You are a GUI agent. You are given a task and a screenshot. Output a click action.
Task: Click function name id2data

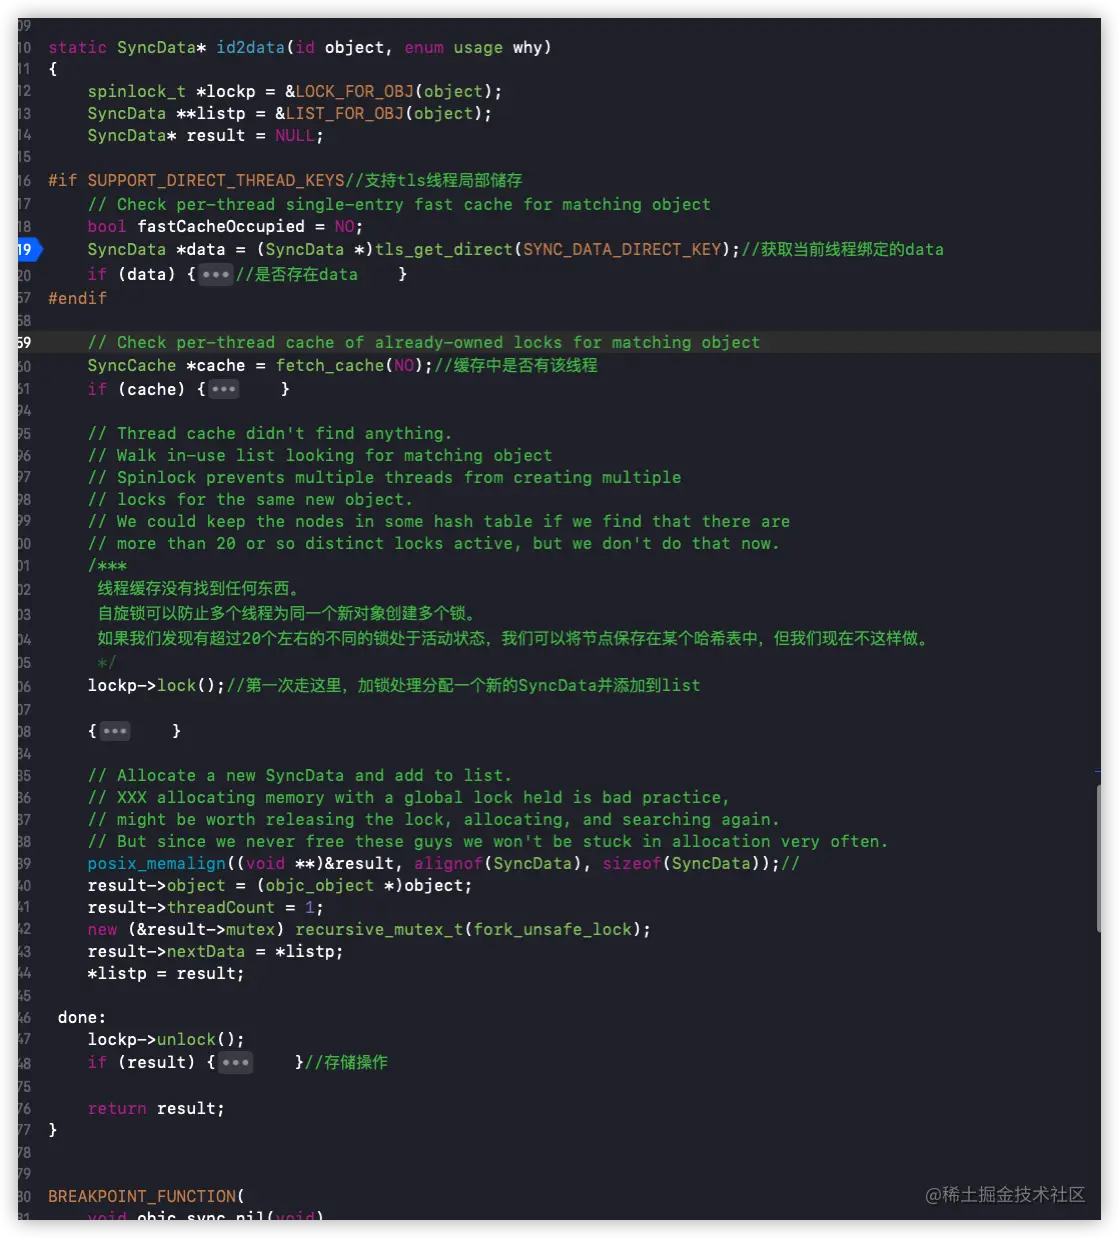(x=250, y=47)
